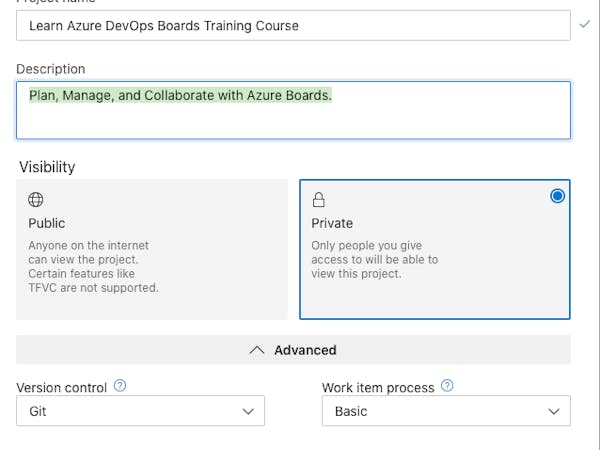Click the globe icon in Public card
The image size is (600, 450).
click(x=36, y=199)
